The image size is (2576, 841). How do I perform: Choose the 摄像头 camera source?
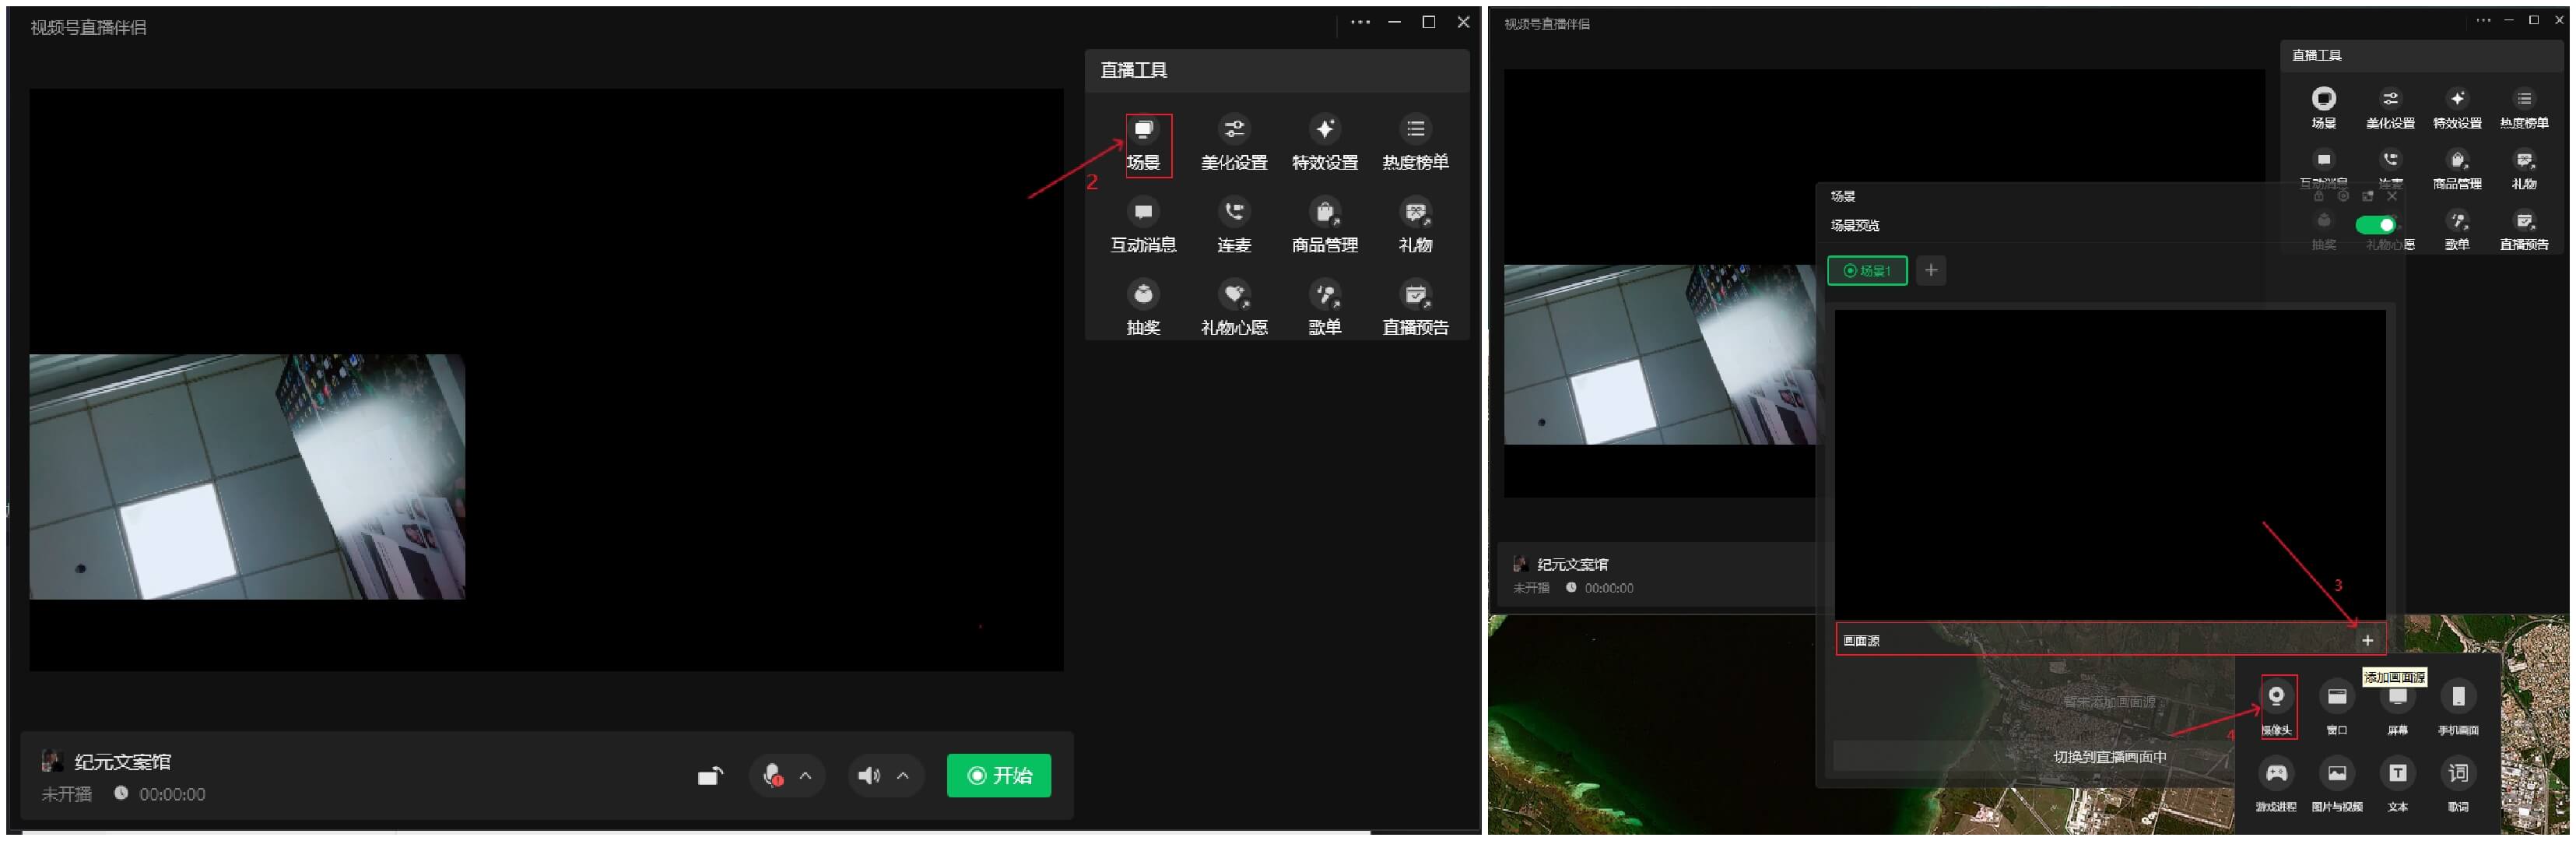[2276, 707]
